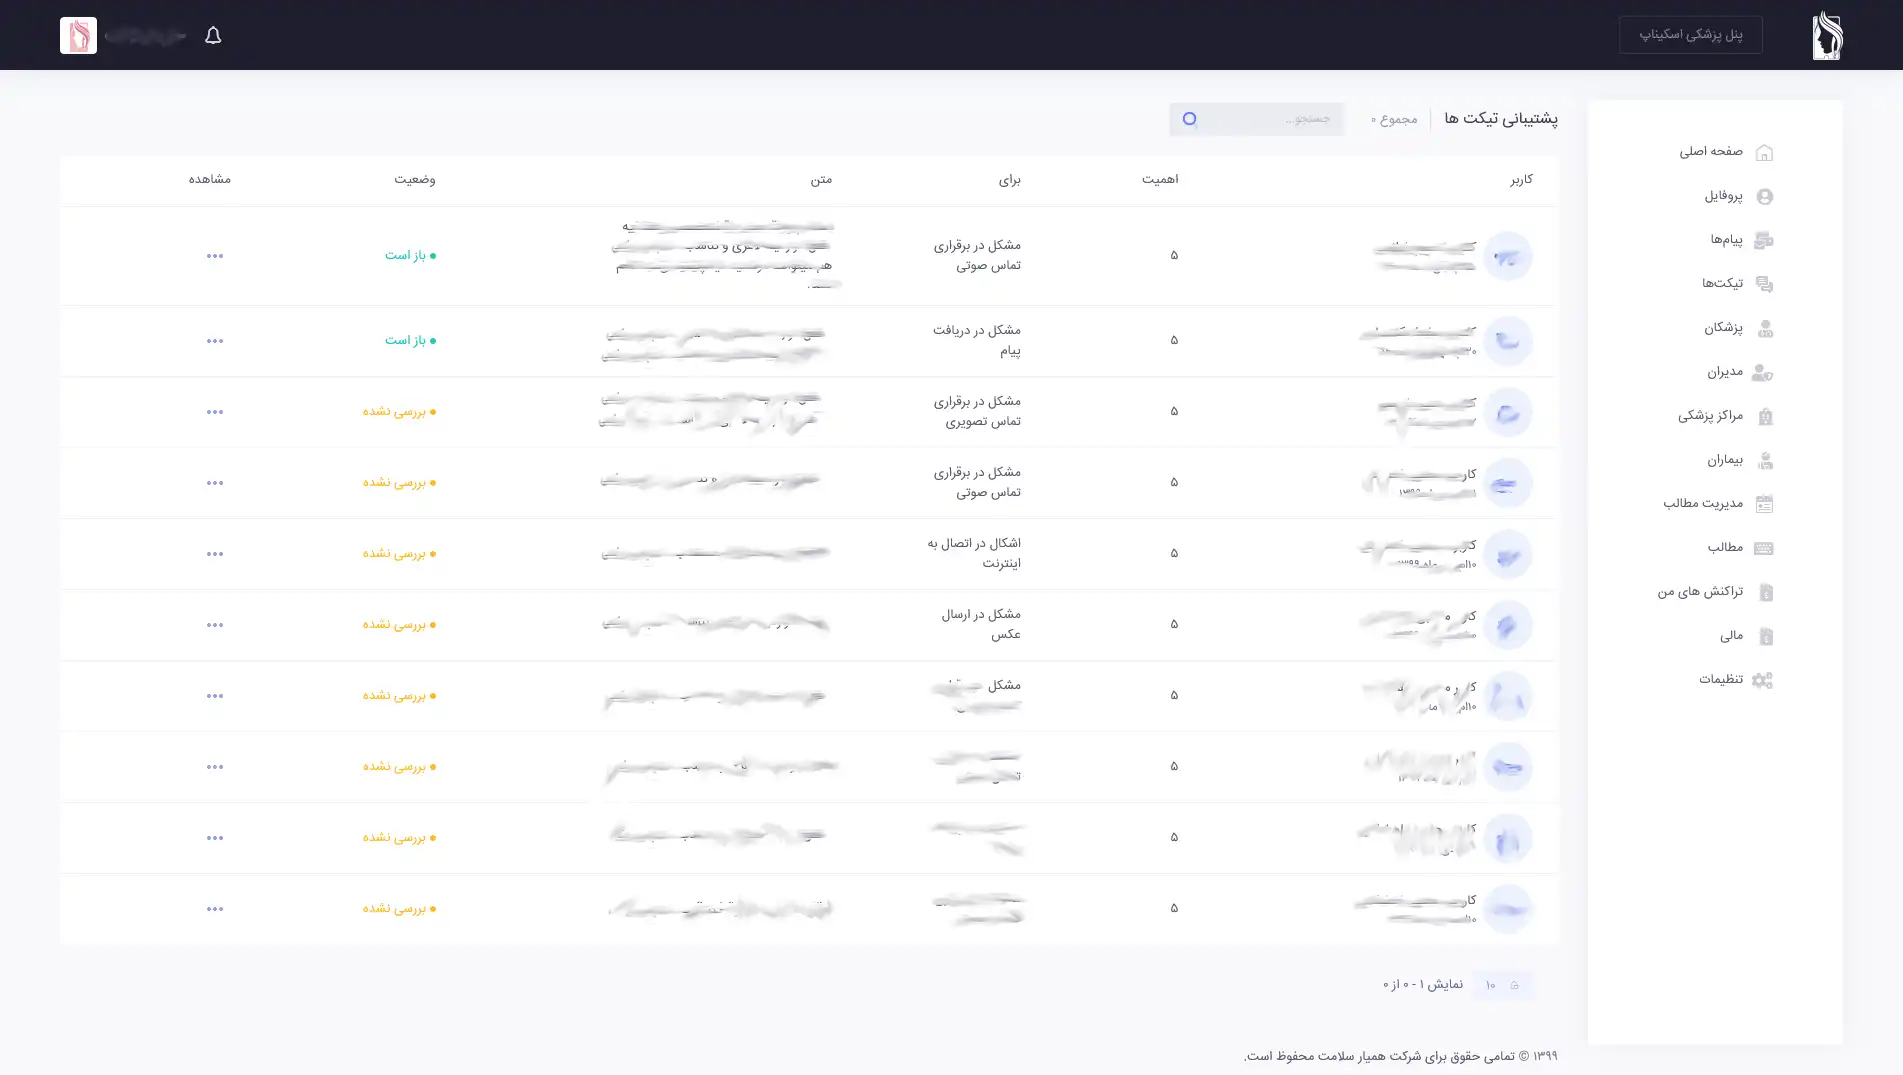This screenshot has width=1903, height=1075.
Task: Click مشکل در برقراری تماس تصویری cell
Action: pyautogui.click(x=977, y=412)
